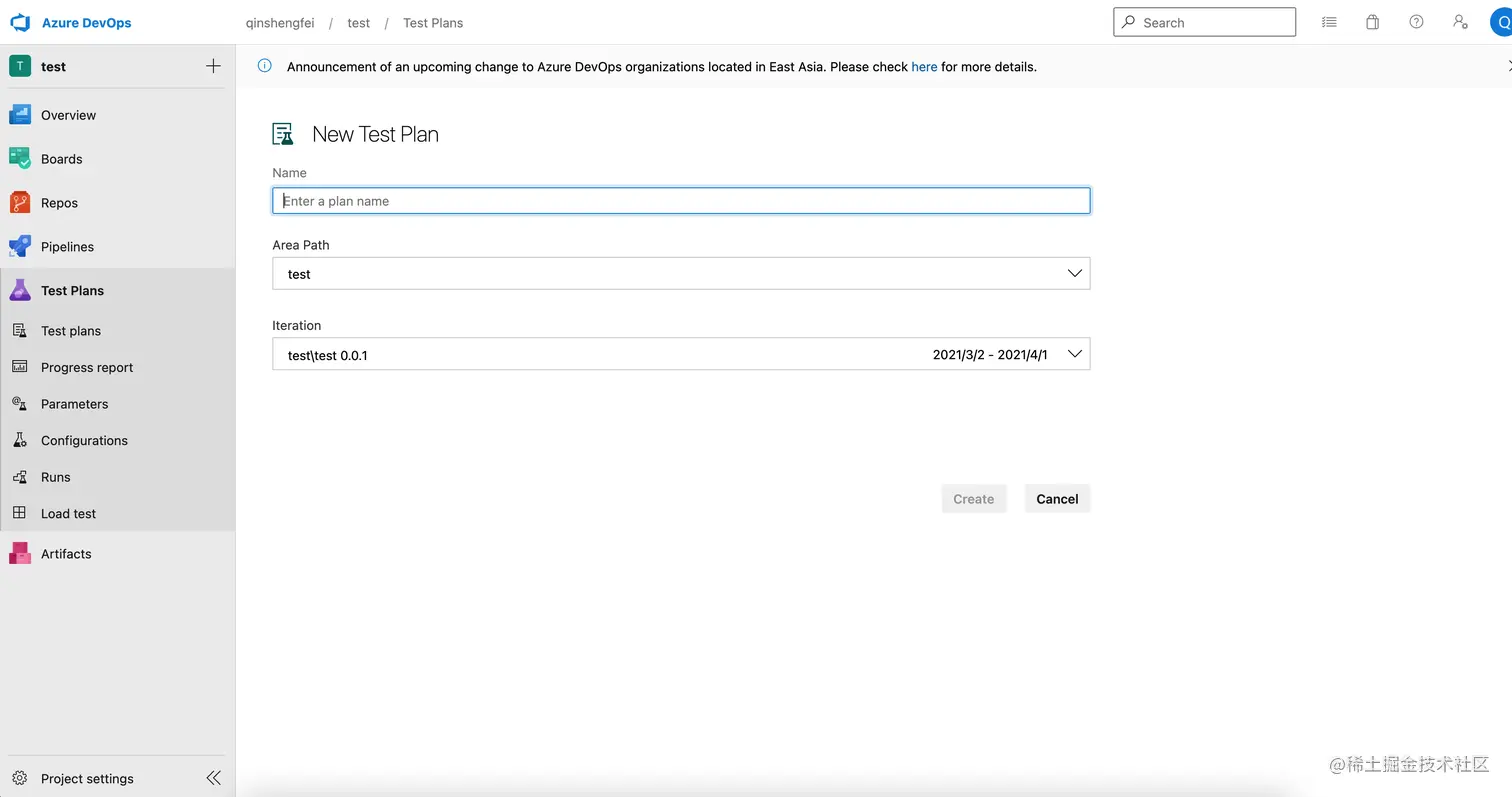This screenshot has height=797, width=1512.
Task: Open the Help question mark icon
Action: [1416, 22]
